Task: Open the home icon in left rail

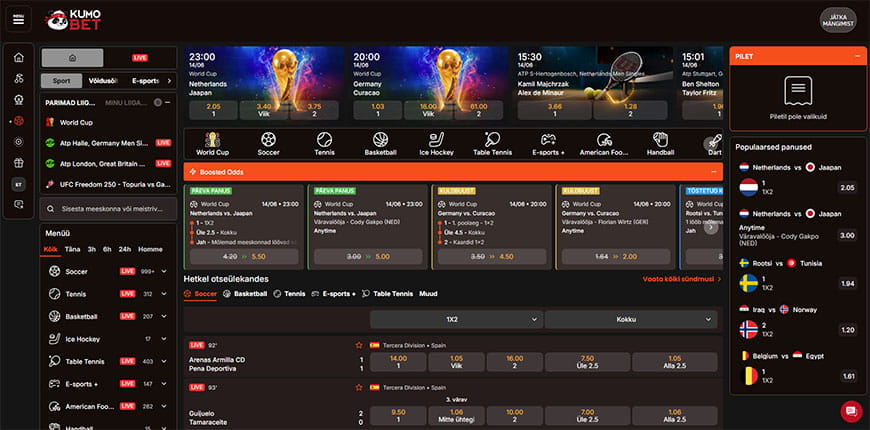Action: coord(19,58)
